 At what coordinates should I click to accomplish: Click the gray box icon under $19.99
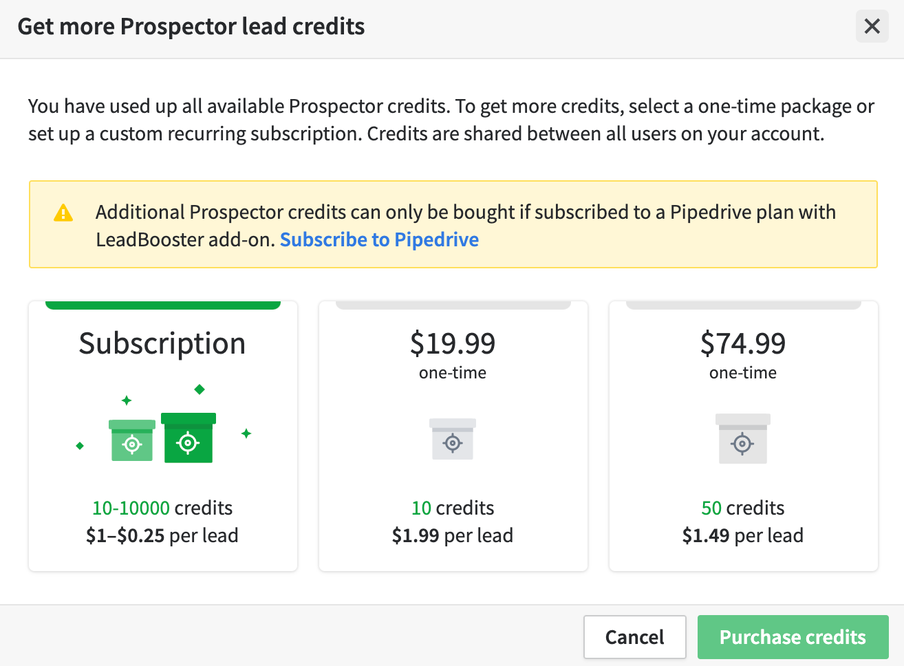click(x=453, y=439)
